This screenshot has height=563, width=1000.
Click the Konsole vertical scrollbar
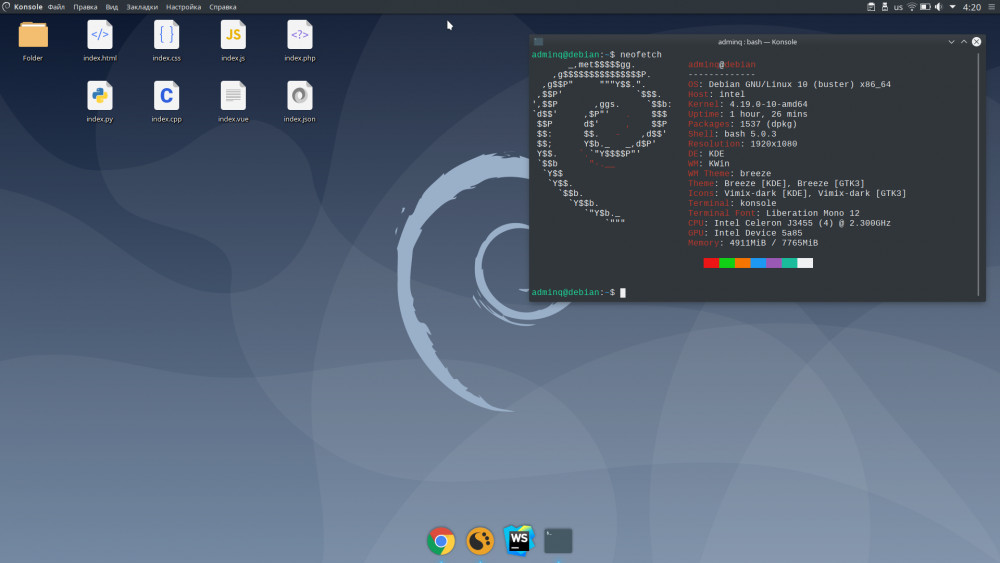(978, 173)
